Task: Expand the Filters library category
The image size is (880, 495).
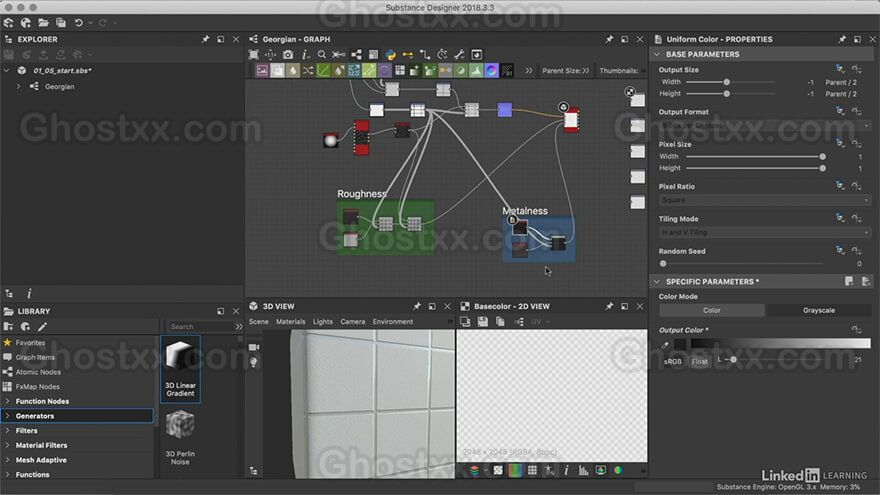Action: tap(7, 430)
